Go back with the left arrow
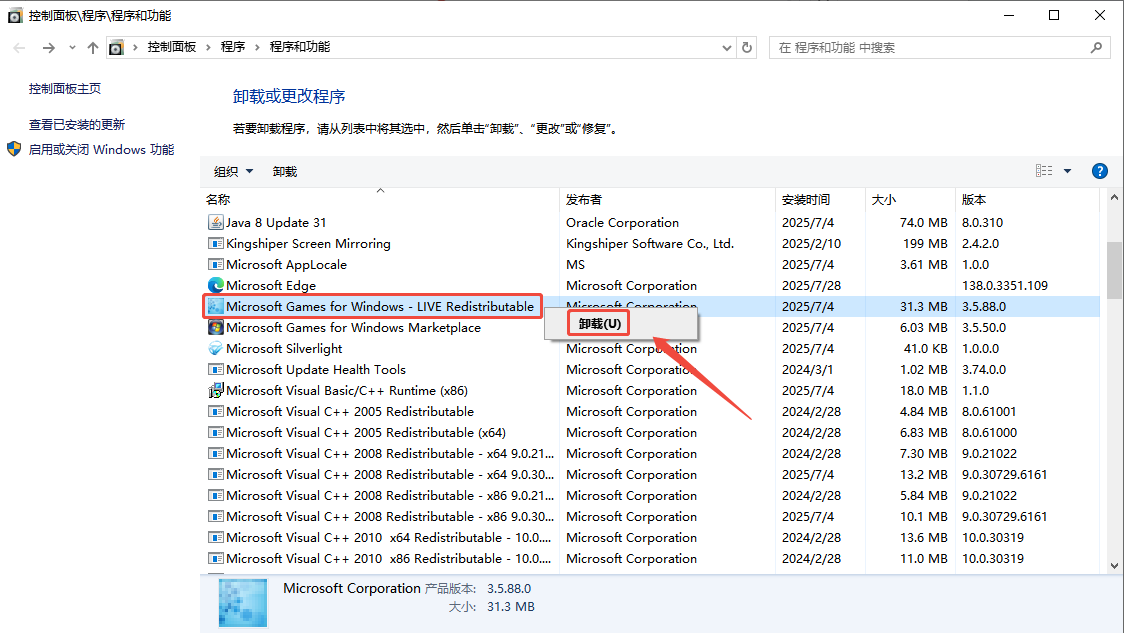Screen dimensions: 1124x633 (19, 47)
